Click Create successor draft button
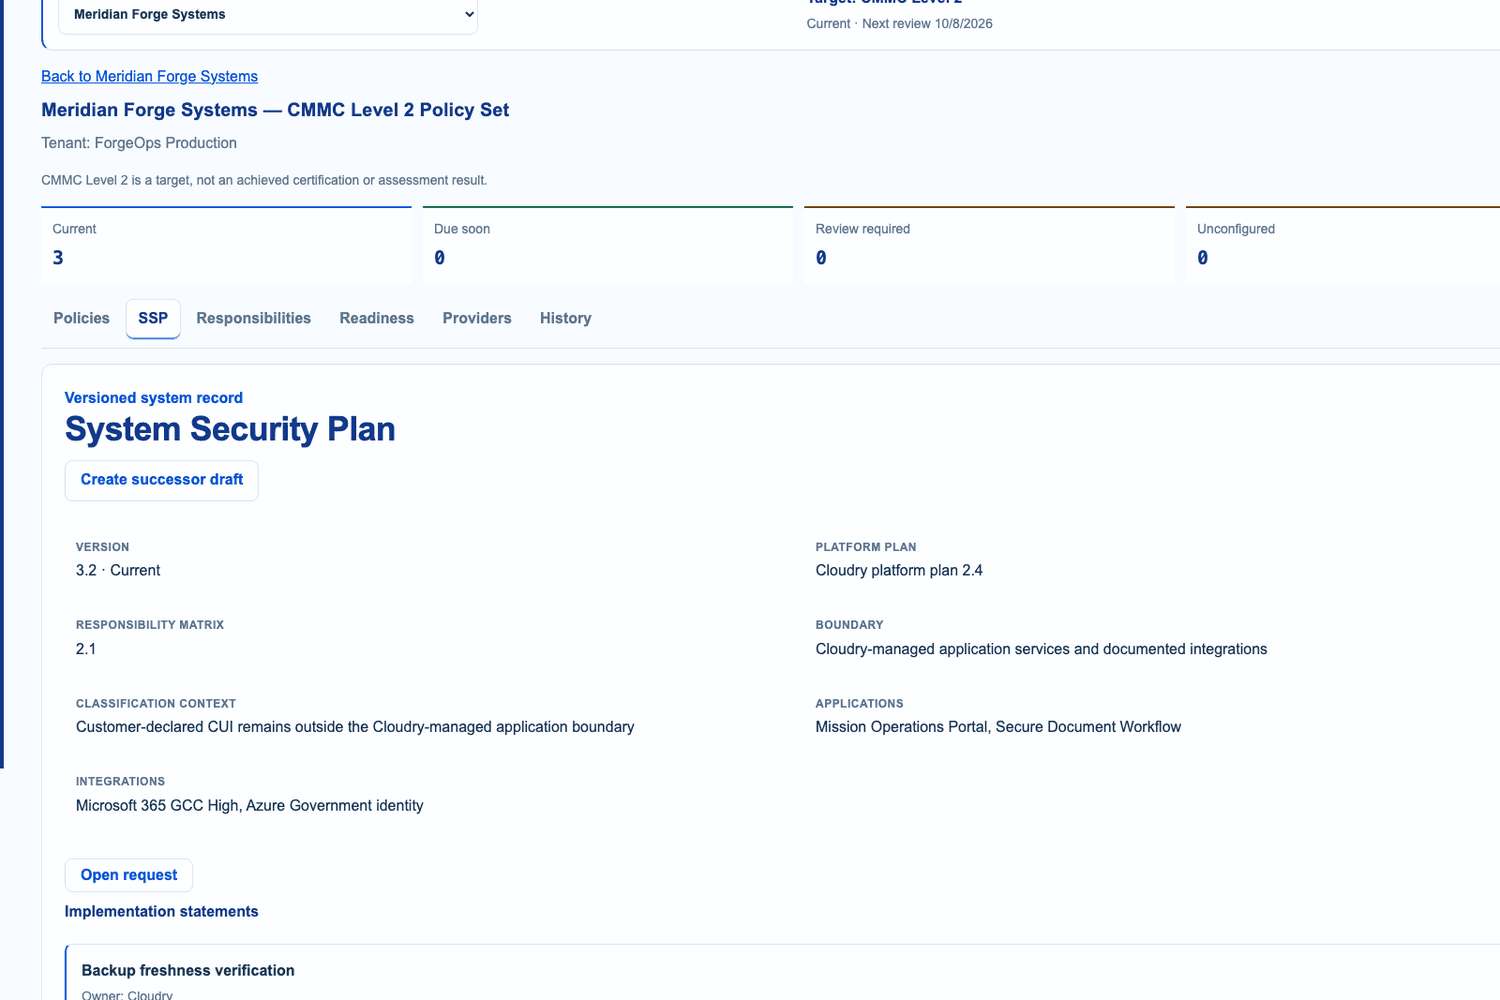The height and width of the screenshot is (1000, 1500). click(162, 480)
